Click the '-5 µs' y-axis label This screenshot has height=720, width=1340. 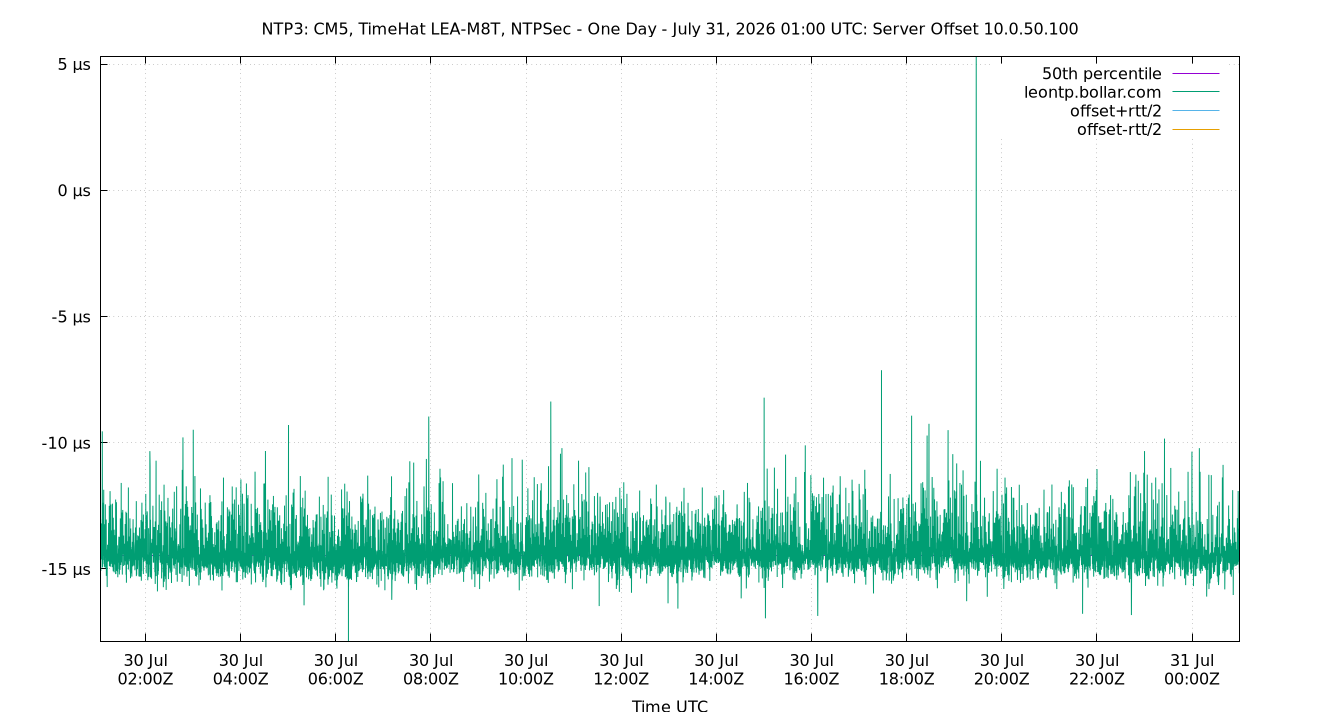[72, 317]
